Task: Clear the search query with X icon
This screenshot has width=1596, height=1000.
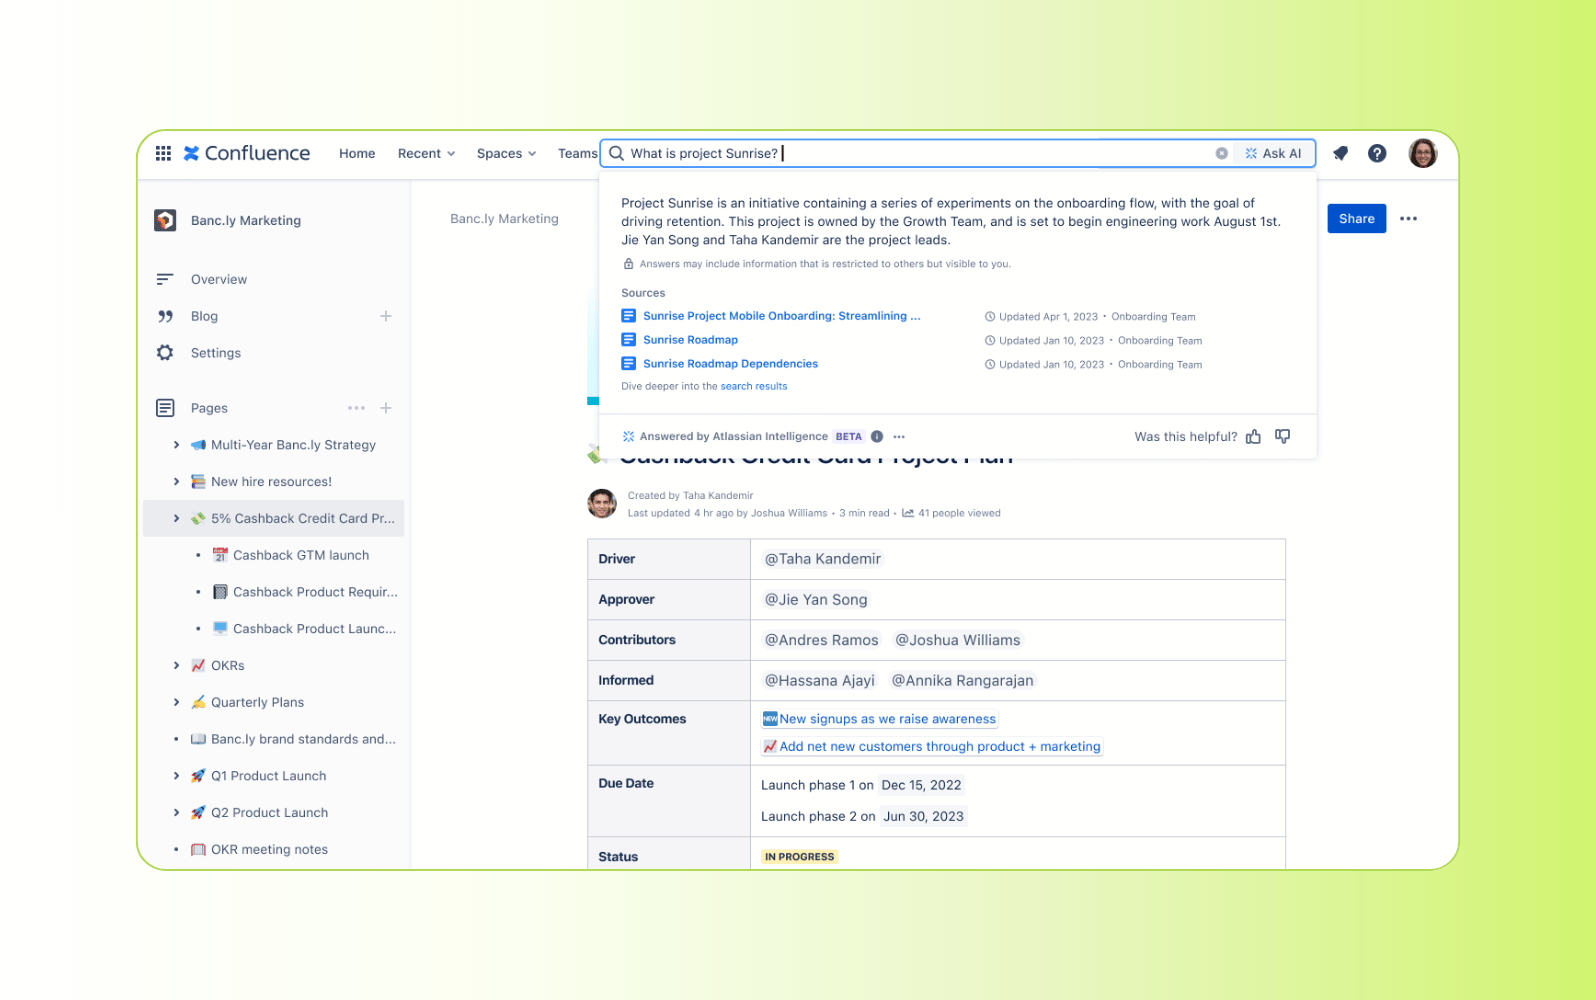Action: (x=1221, y=153)
